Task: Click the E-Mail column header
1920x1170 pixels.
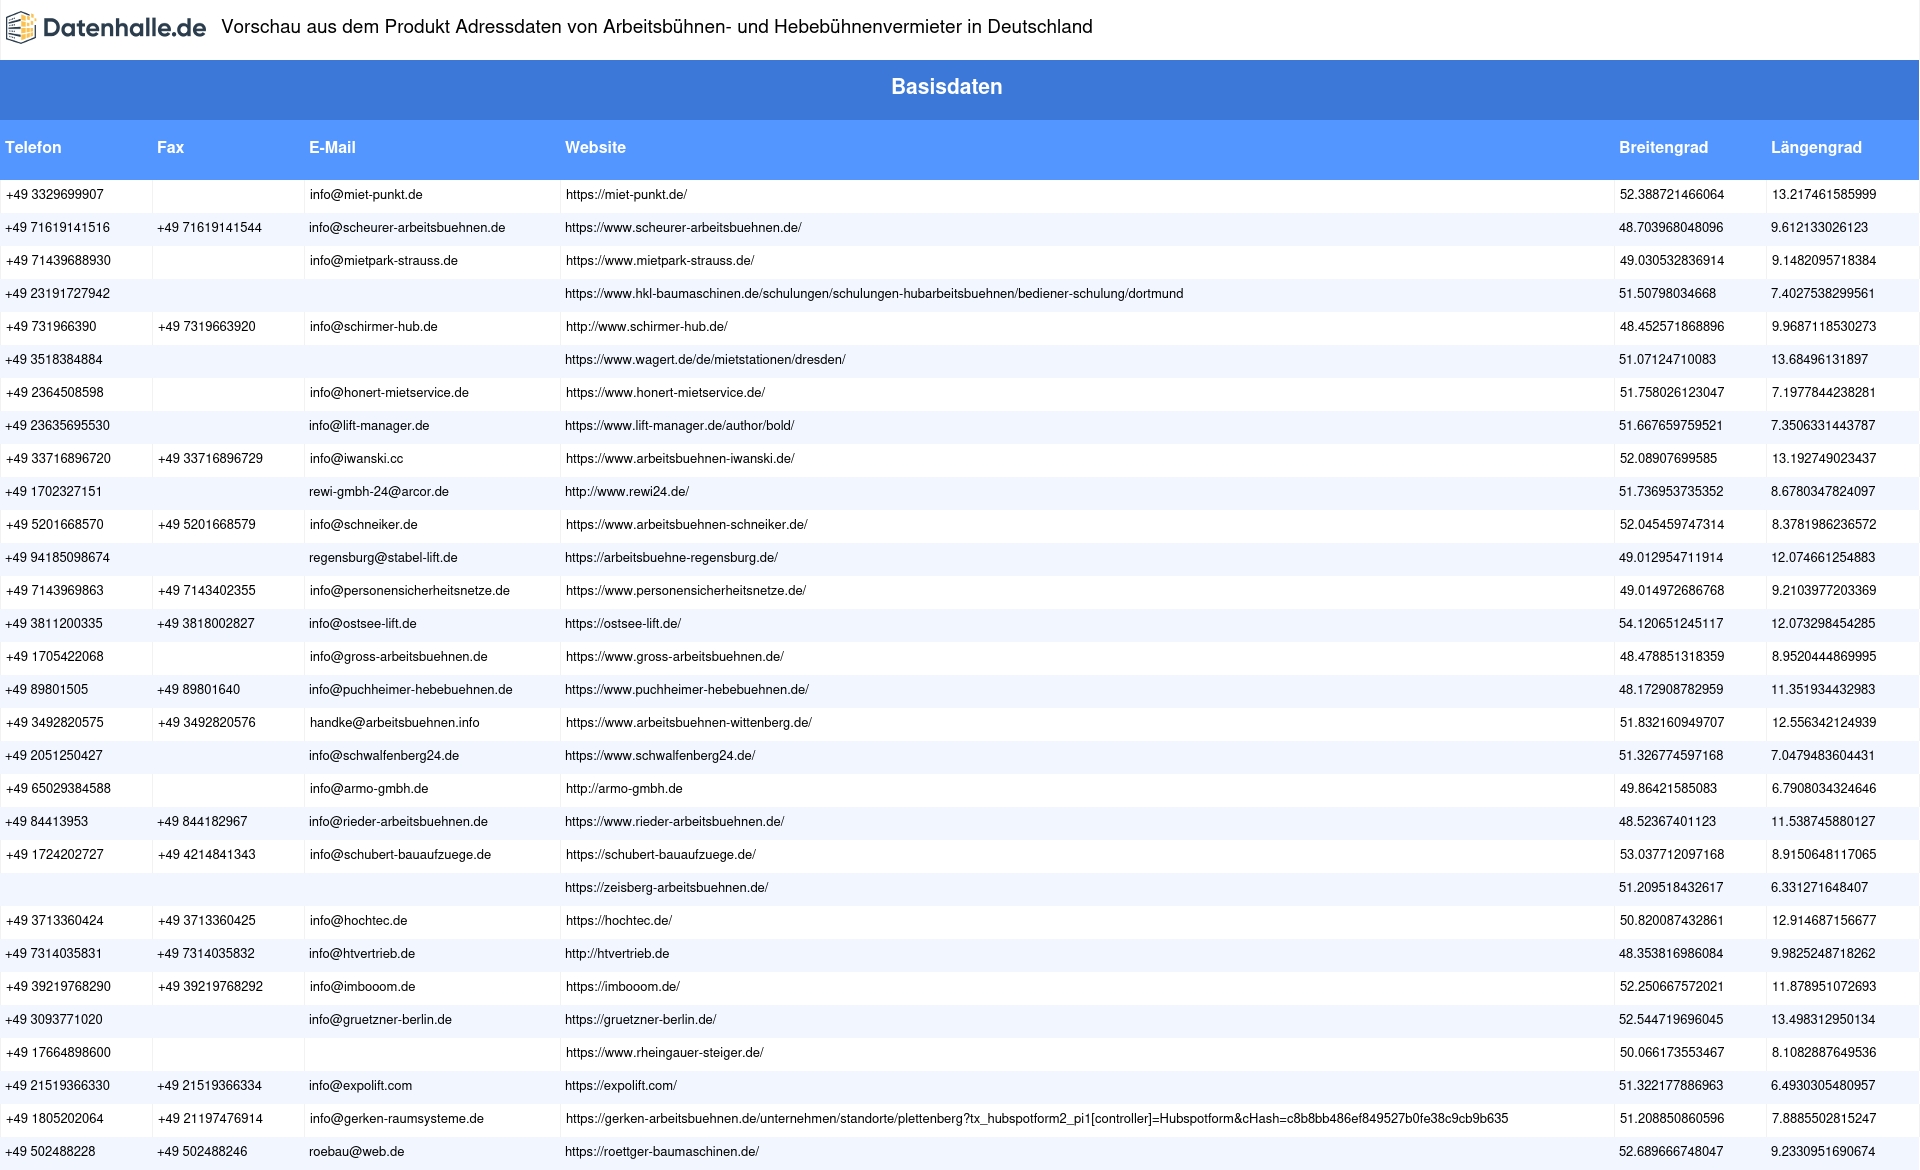Action: 332,147
